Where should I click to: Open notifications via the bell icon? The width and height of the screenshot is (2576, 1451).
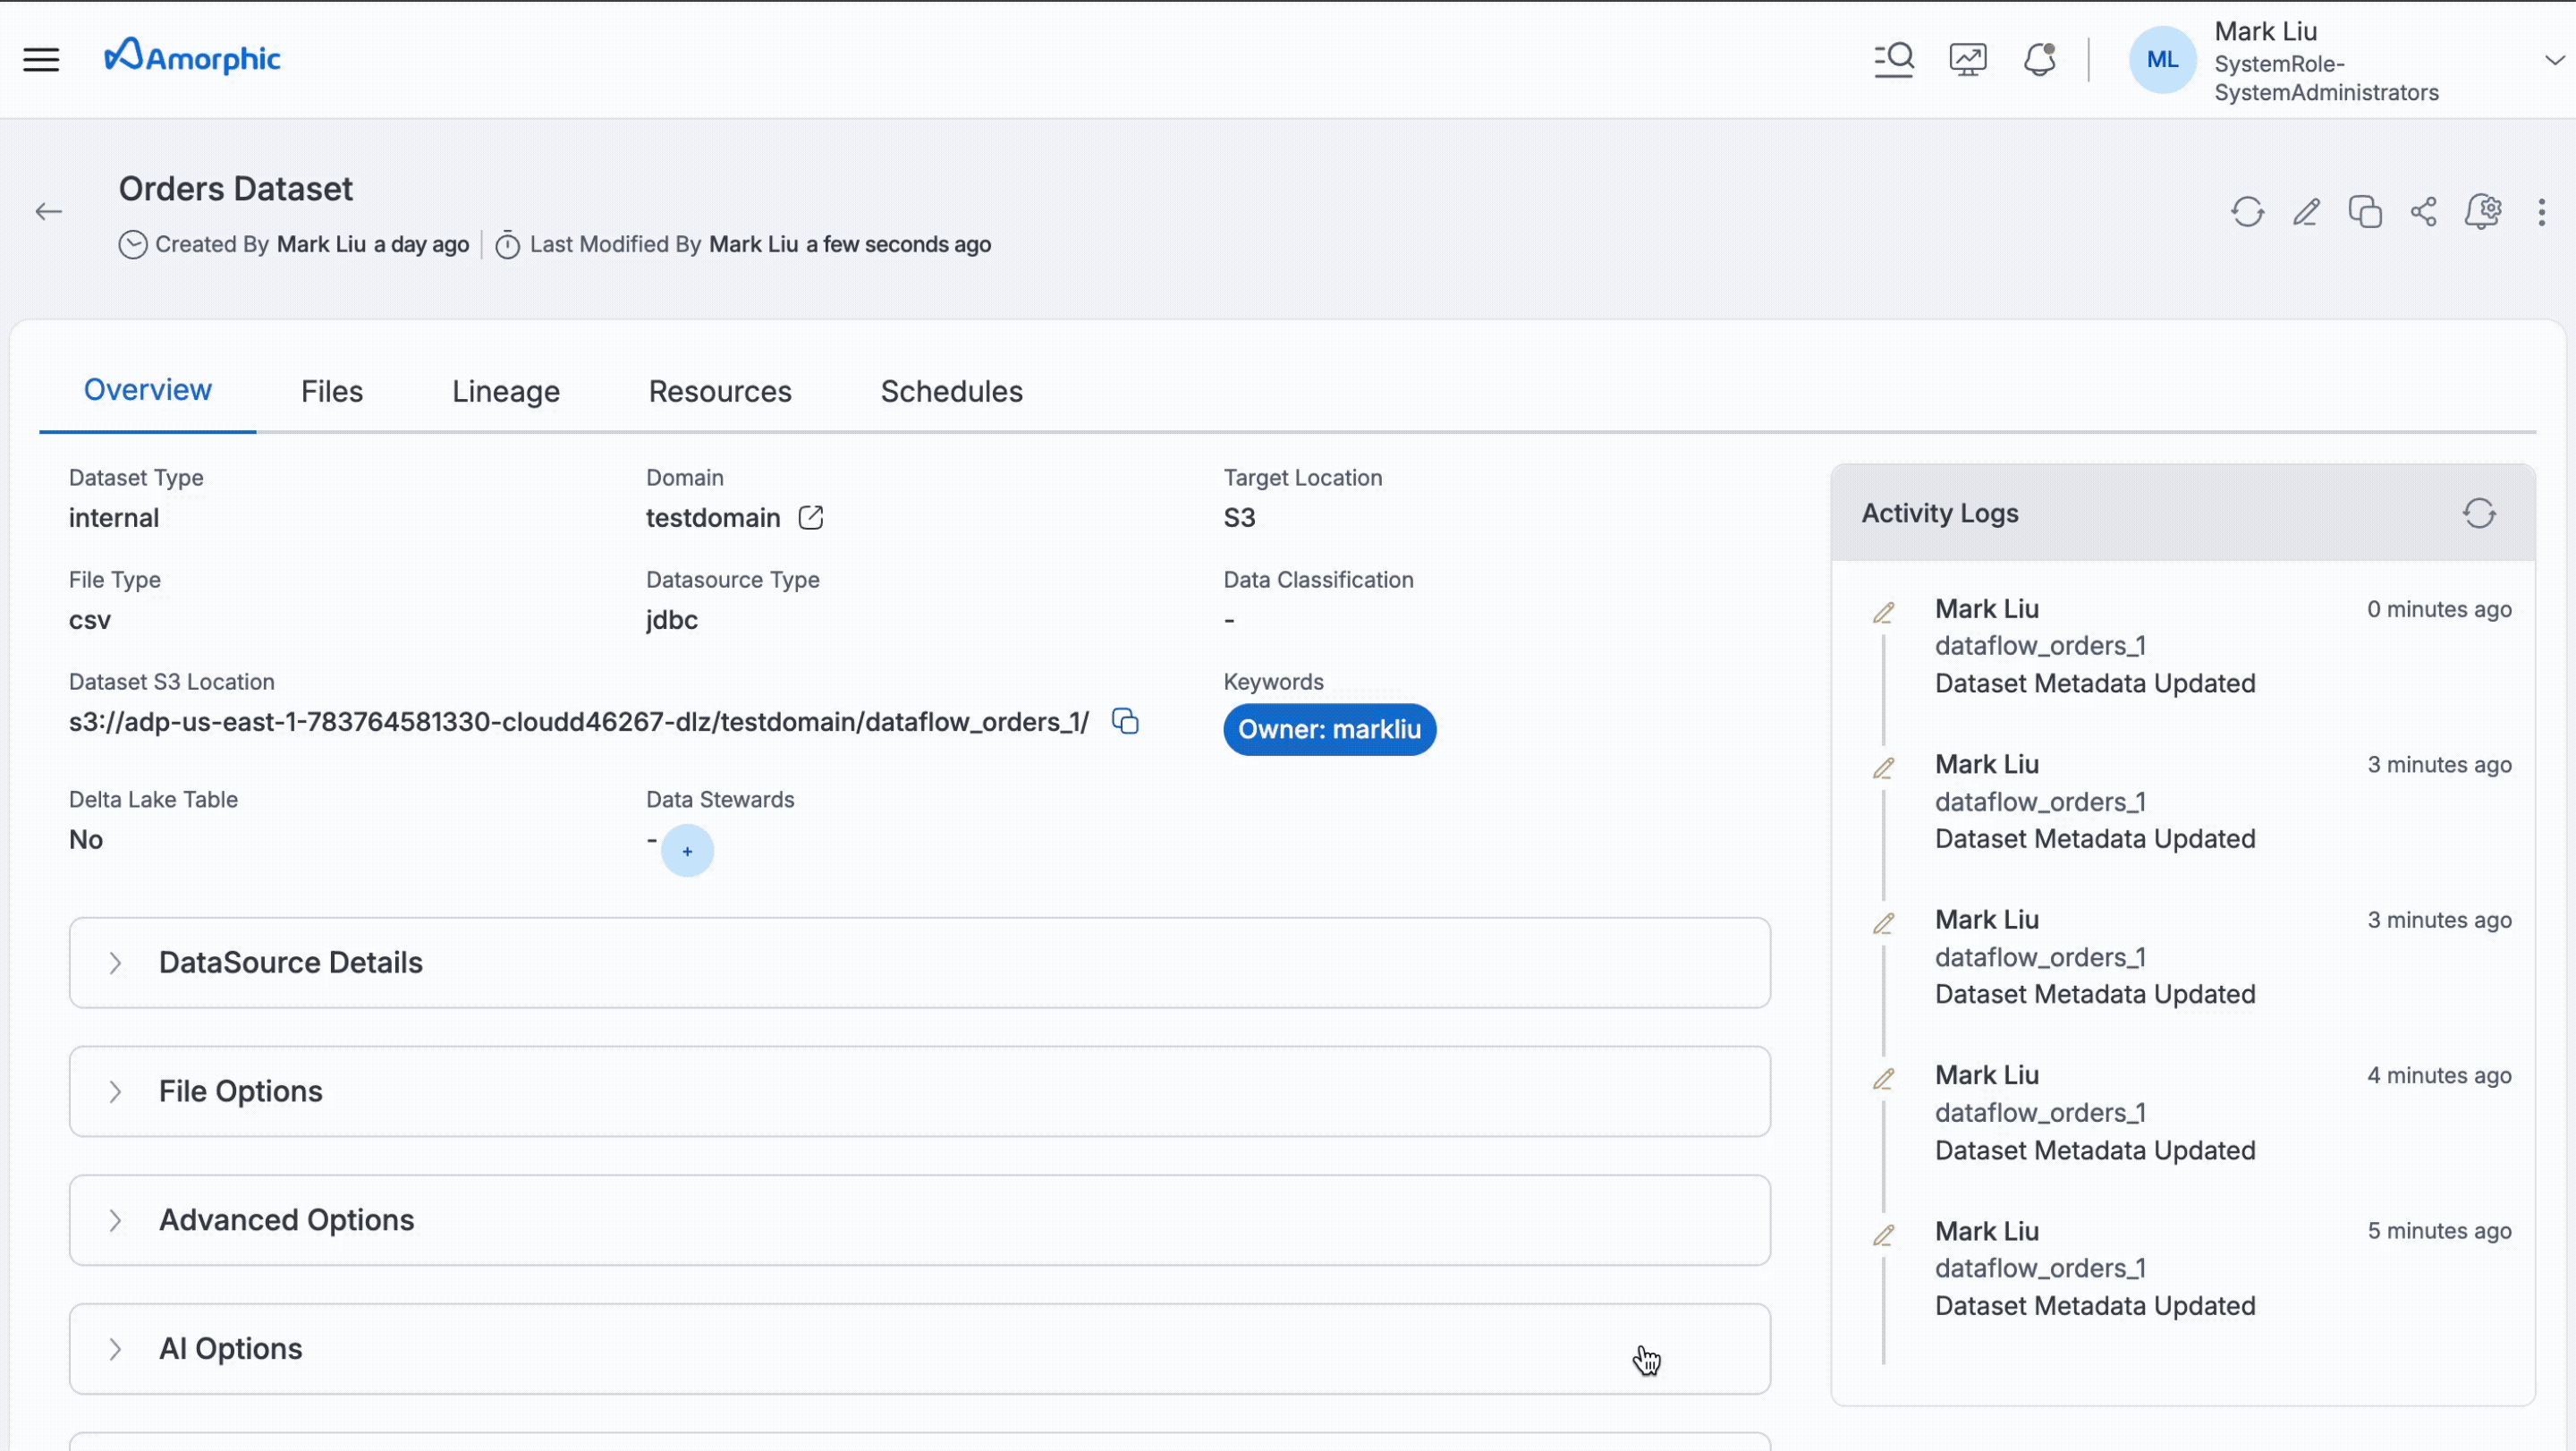pos(2040,59)
